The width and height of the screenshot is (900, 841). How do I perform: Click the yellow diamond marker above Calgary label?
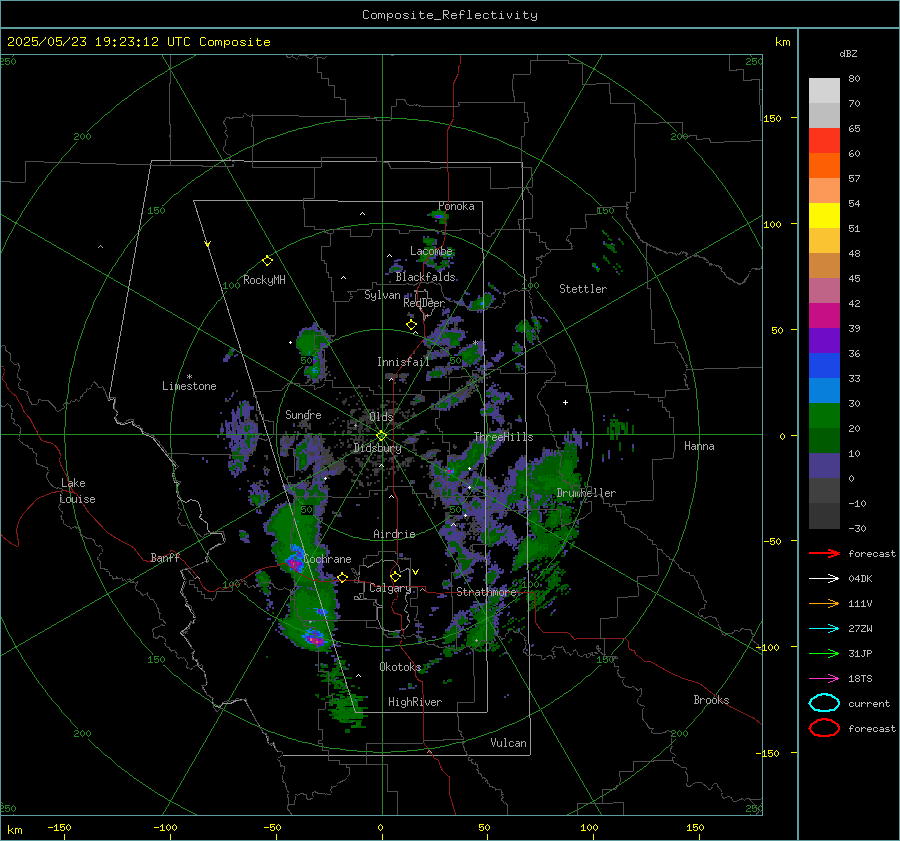coord(395,576)
